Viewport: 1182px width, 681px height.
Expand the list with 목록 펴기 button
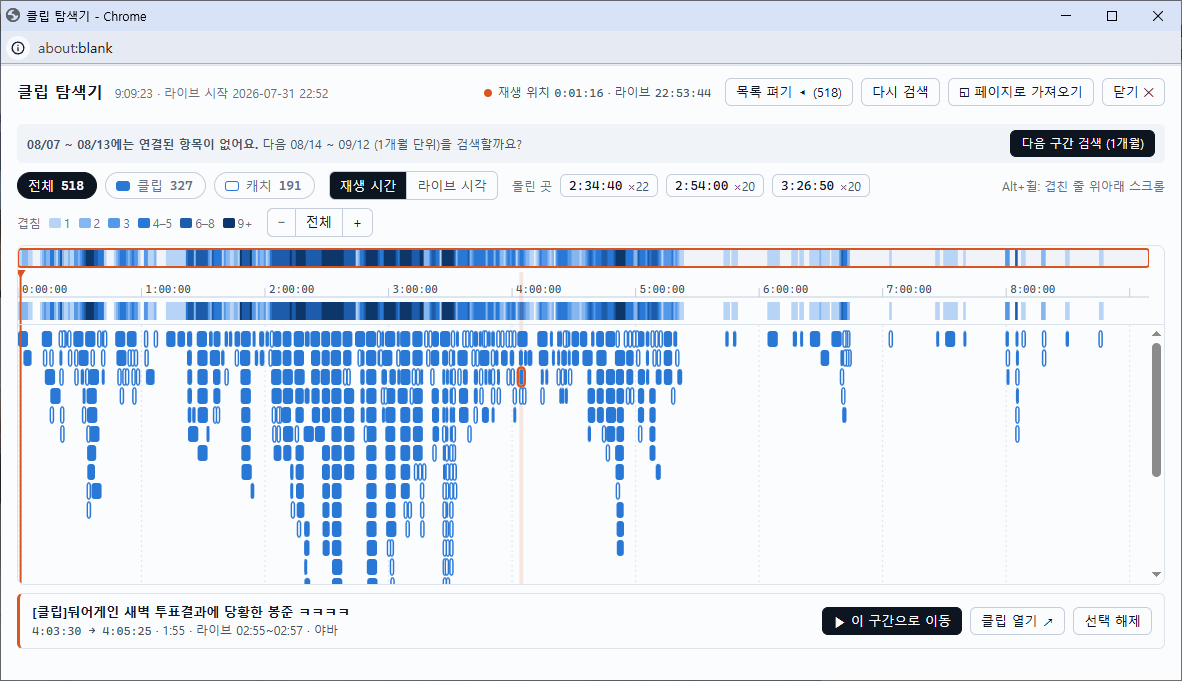[x=789, y=92]
